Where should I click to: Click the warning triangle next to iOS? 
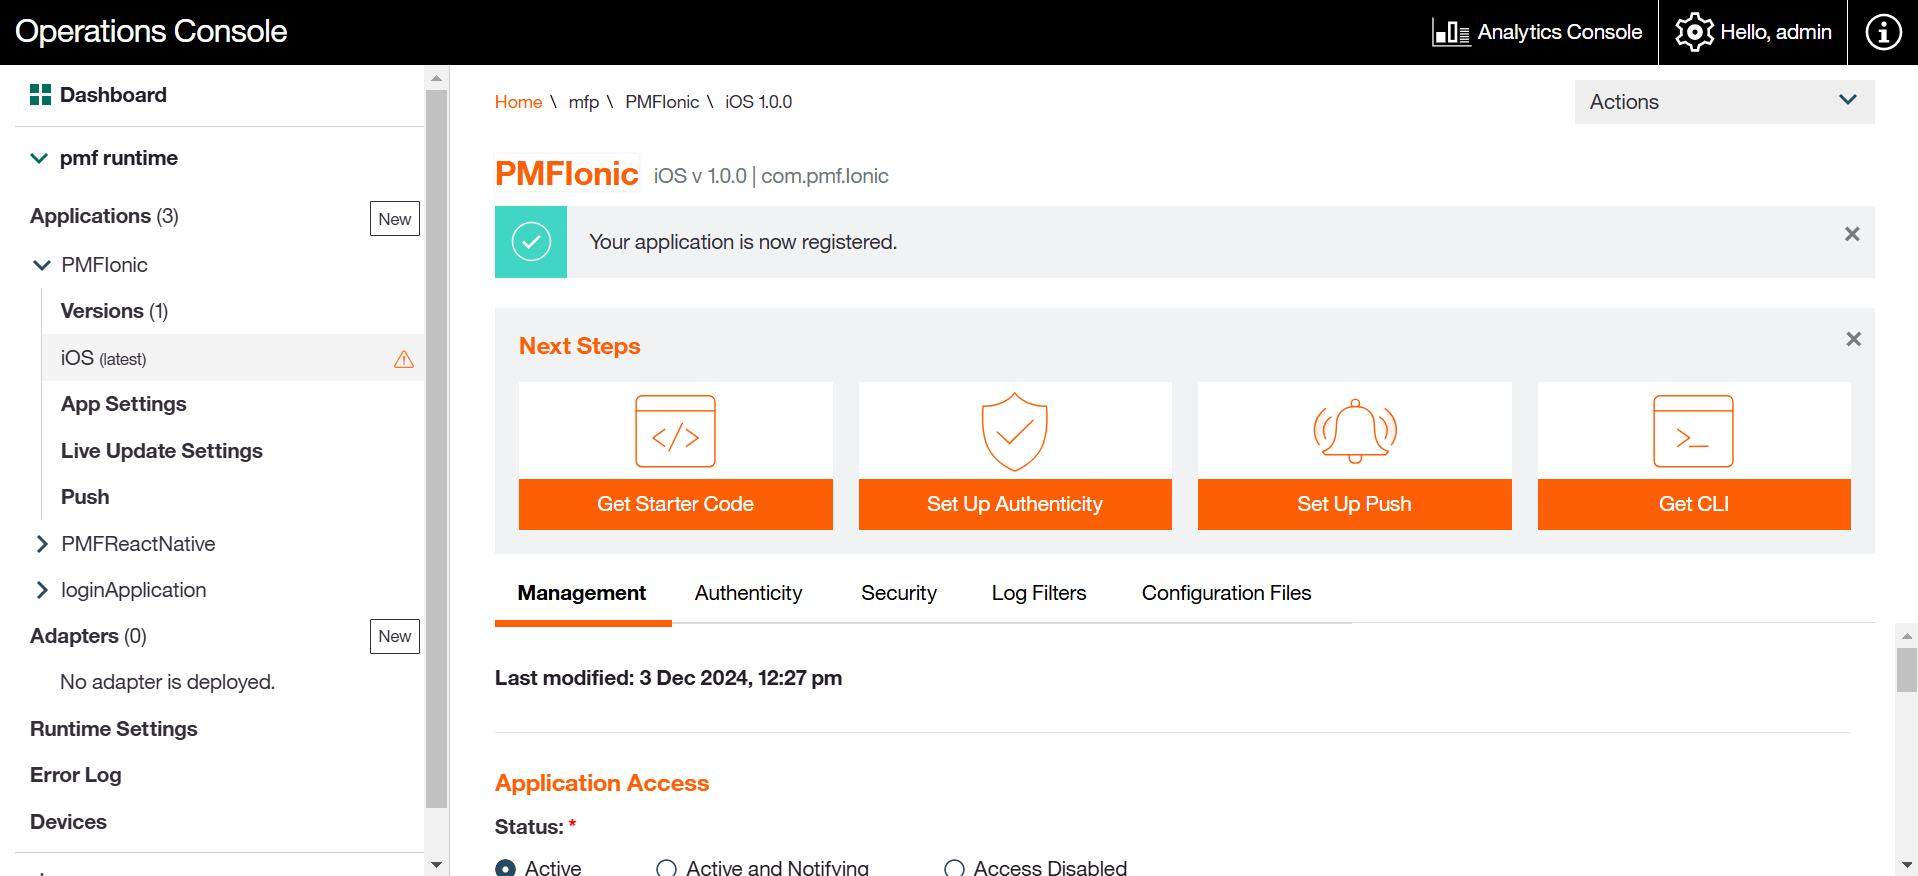(x=404, y=359)
